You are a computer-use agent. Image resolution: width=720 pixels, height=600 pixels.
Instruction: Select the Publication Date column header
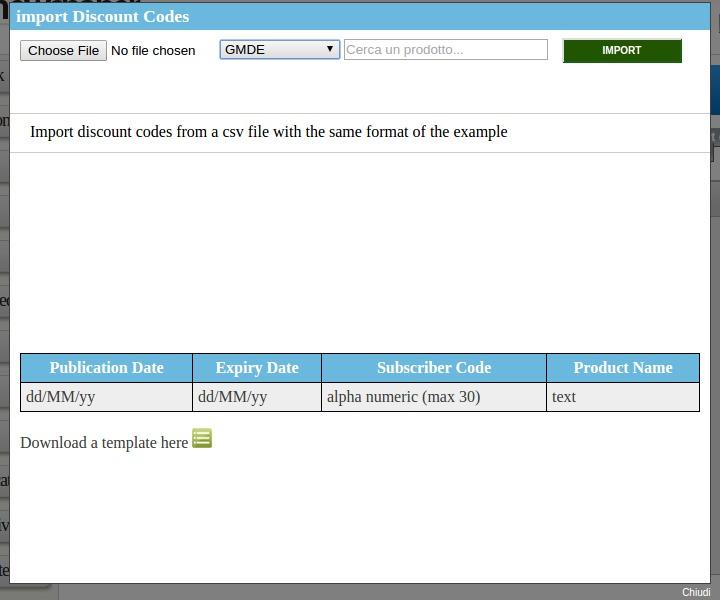tap(106, 367)
